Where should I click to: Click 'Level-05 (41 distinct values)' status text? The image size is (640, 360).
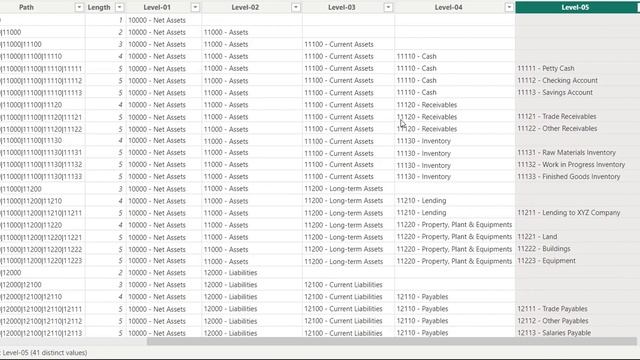coord(45,353)
